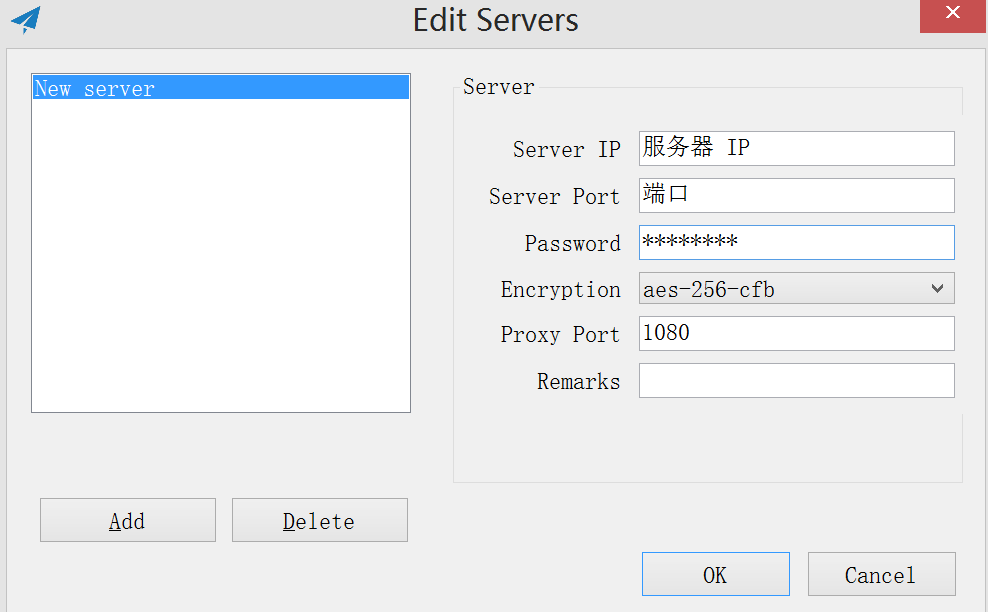Click the Remarks label text
This screenshot has width=988, height=612.
578,381
